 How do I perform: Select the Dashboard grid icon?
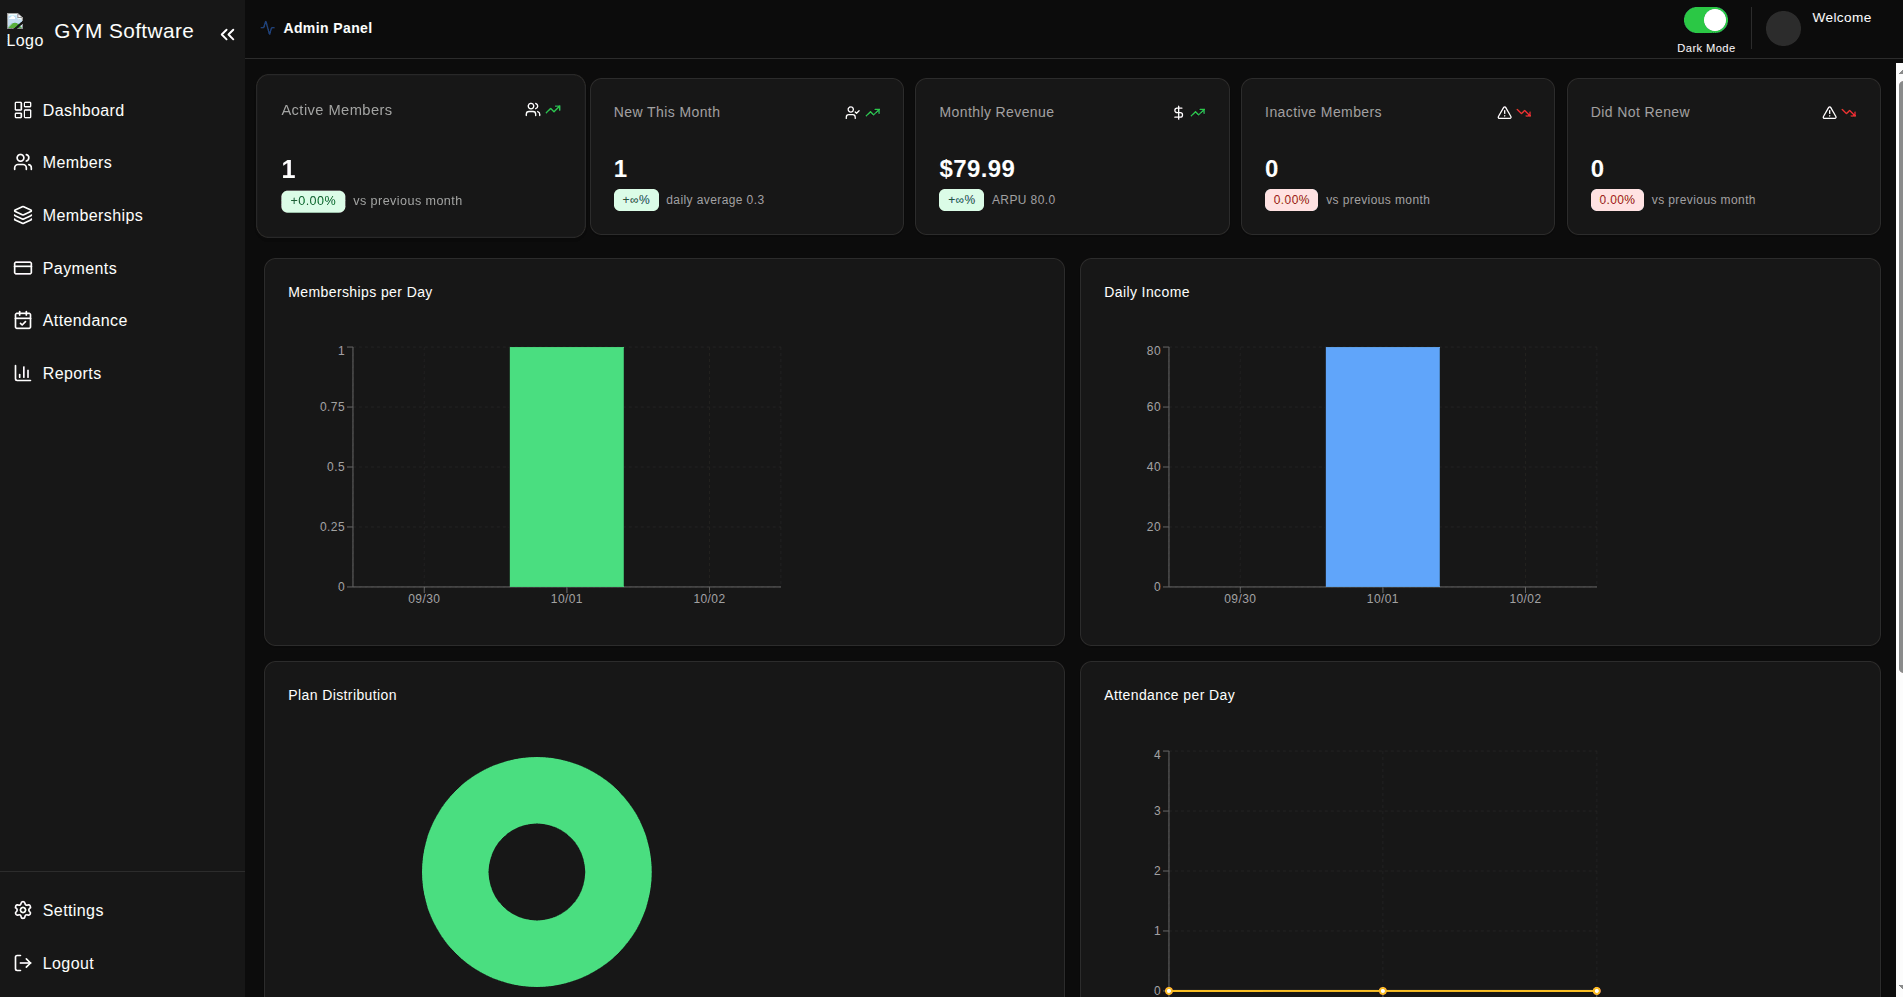23,110
